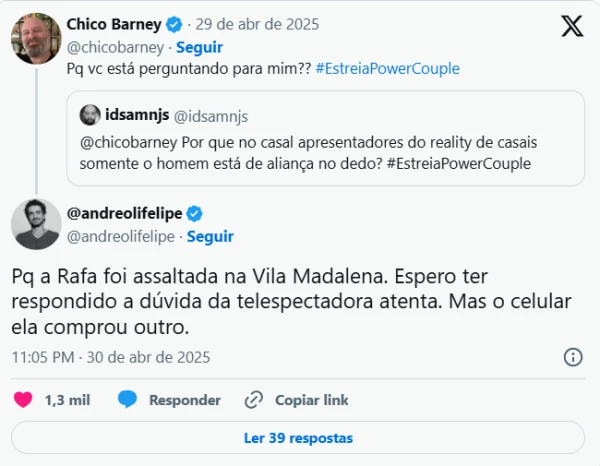Open andreolifelipe's profile picture
This screenshot has width=600, height=466.
[x=35, y=223]
